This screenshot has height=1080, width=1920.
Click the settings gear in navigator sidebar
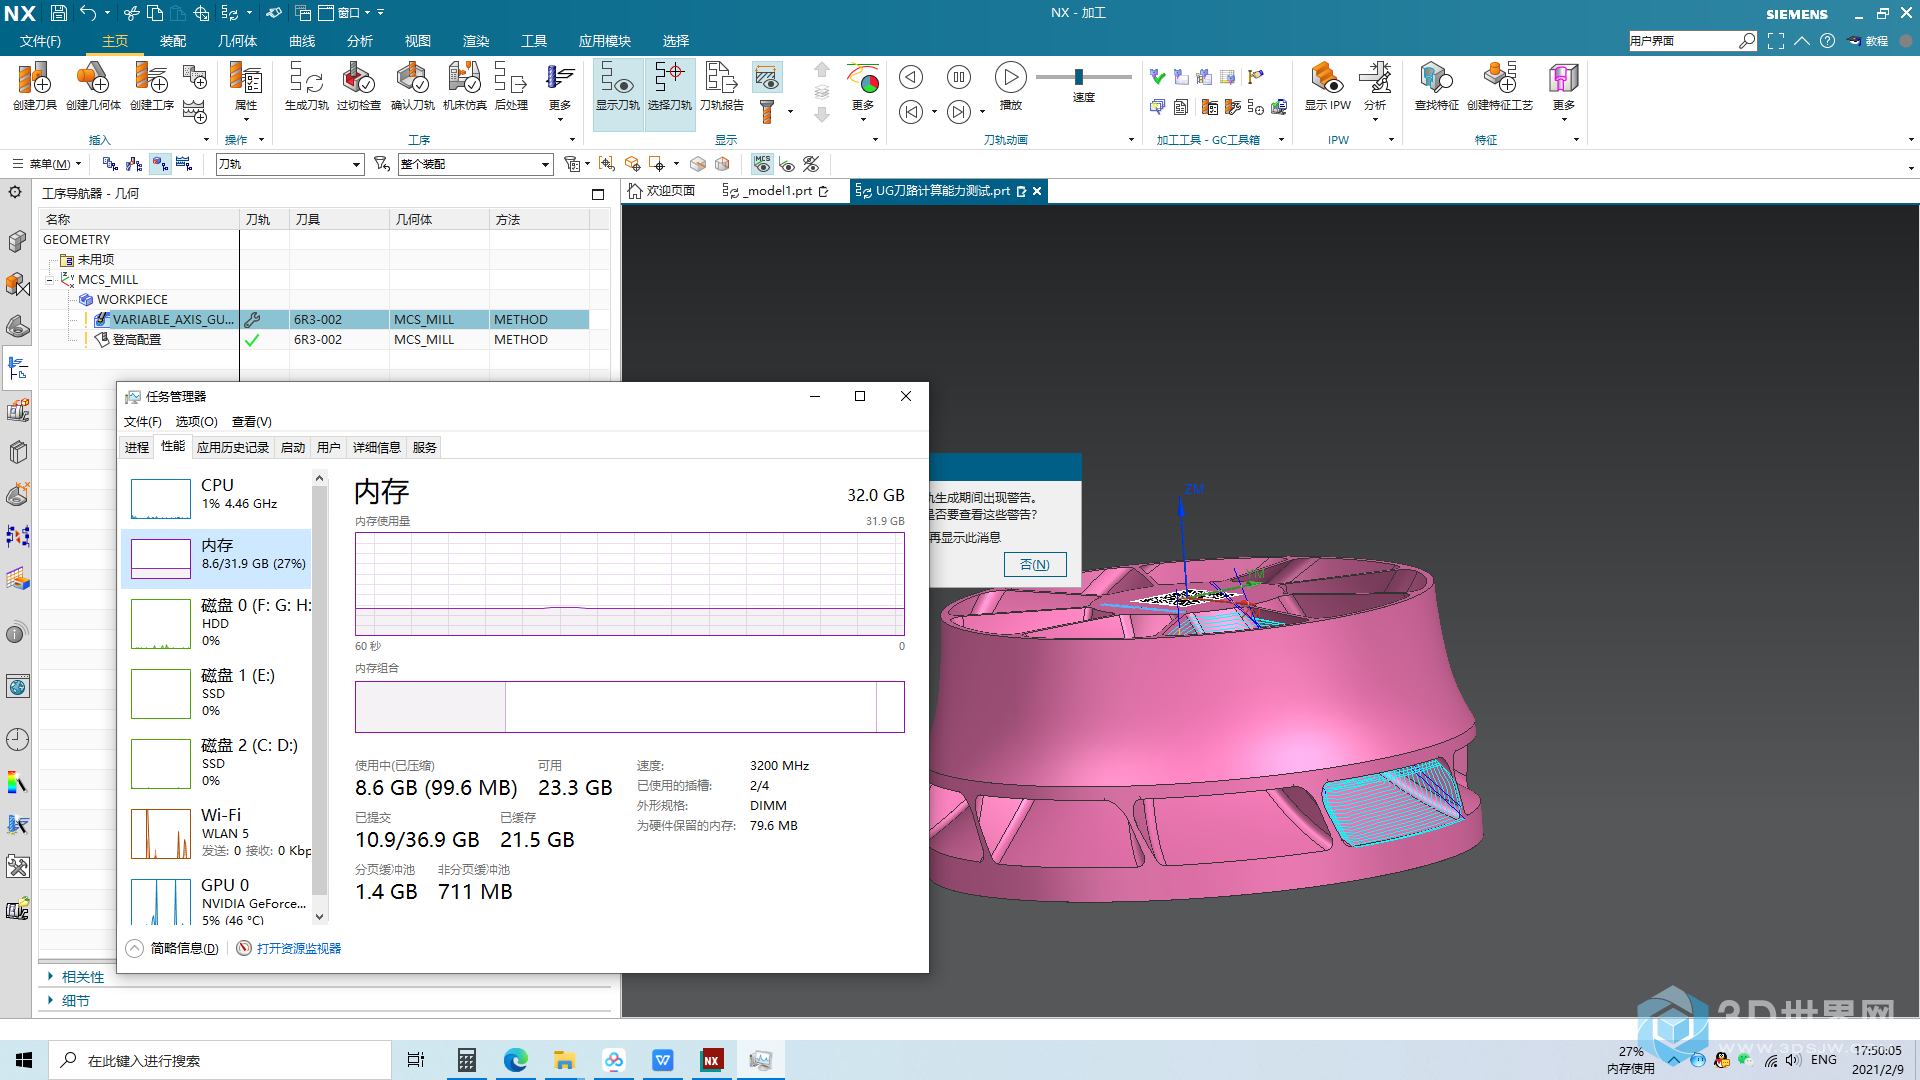(x=16, y=192)
